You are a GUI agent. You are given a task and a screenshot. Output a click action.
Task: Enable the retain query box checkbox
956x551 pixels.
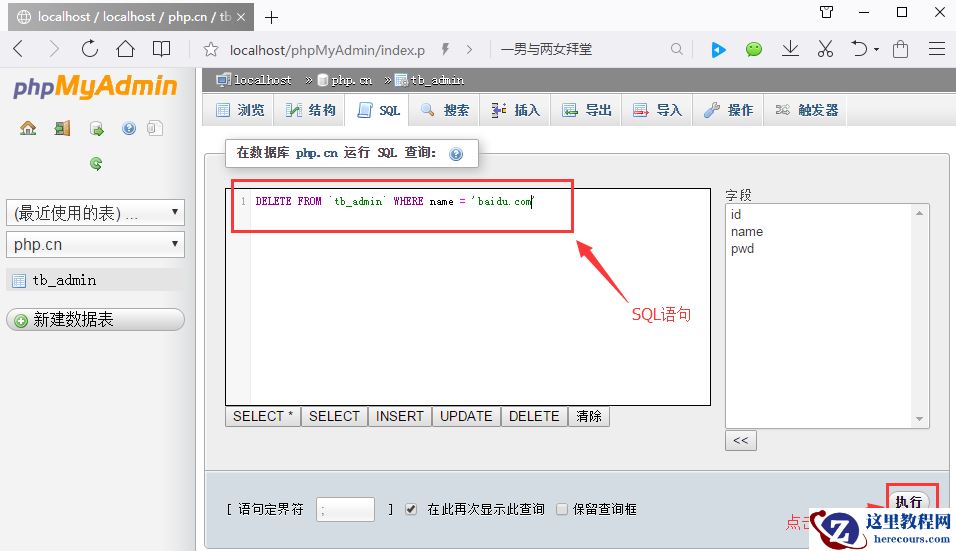562,509
